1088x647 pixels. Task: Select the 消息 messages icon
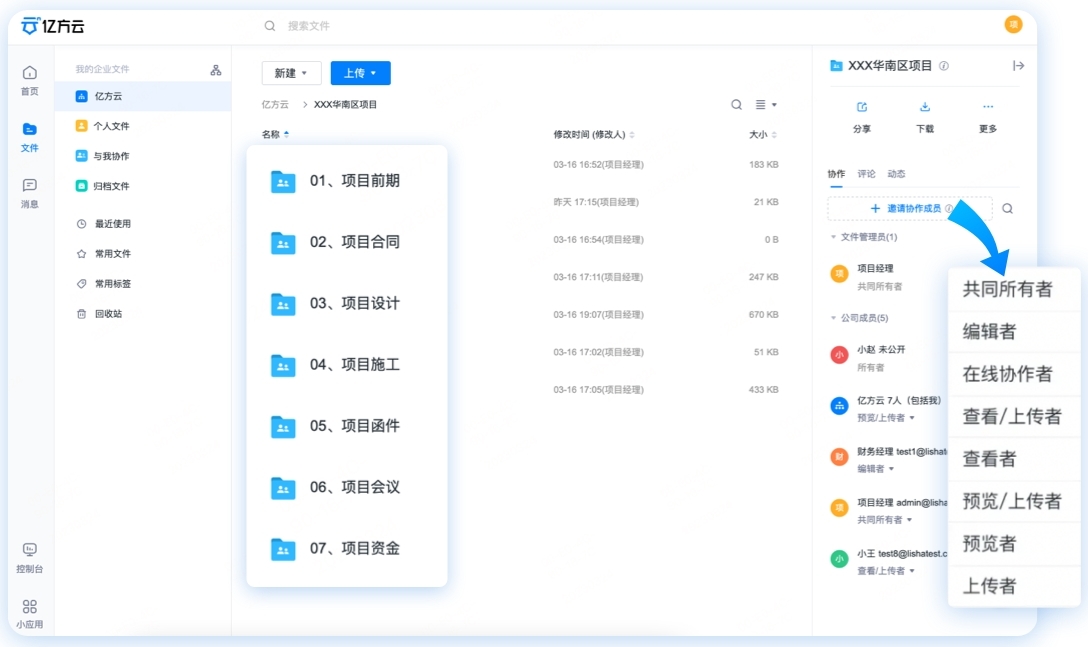(x=29, y=185)
